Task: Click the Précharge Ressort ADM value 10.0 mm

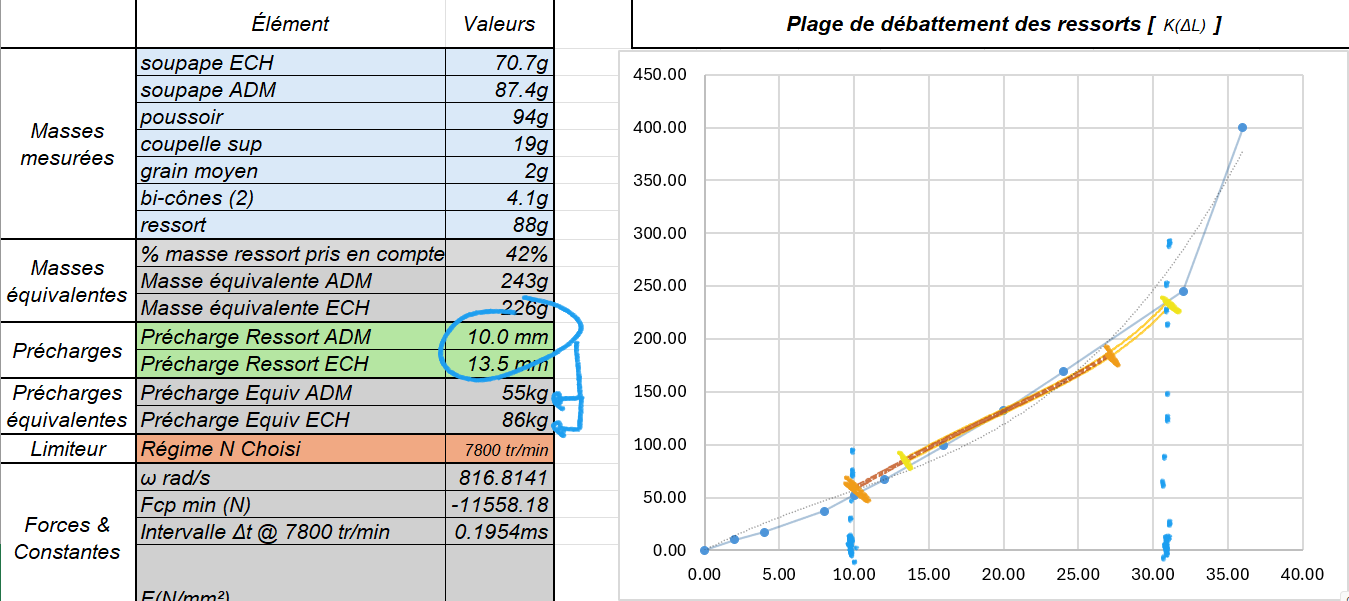Action: 500,337
